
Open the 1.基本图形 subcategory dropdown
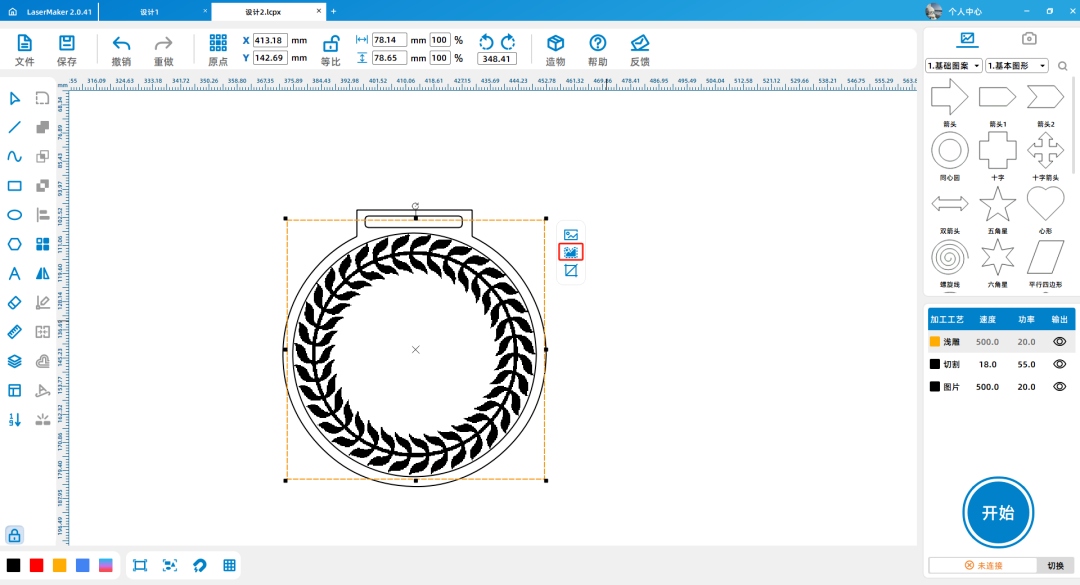coord(1016,66)
